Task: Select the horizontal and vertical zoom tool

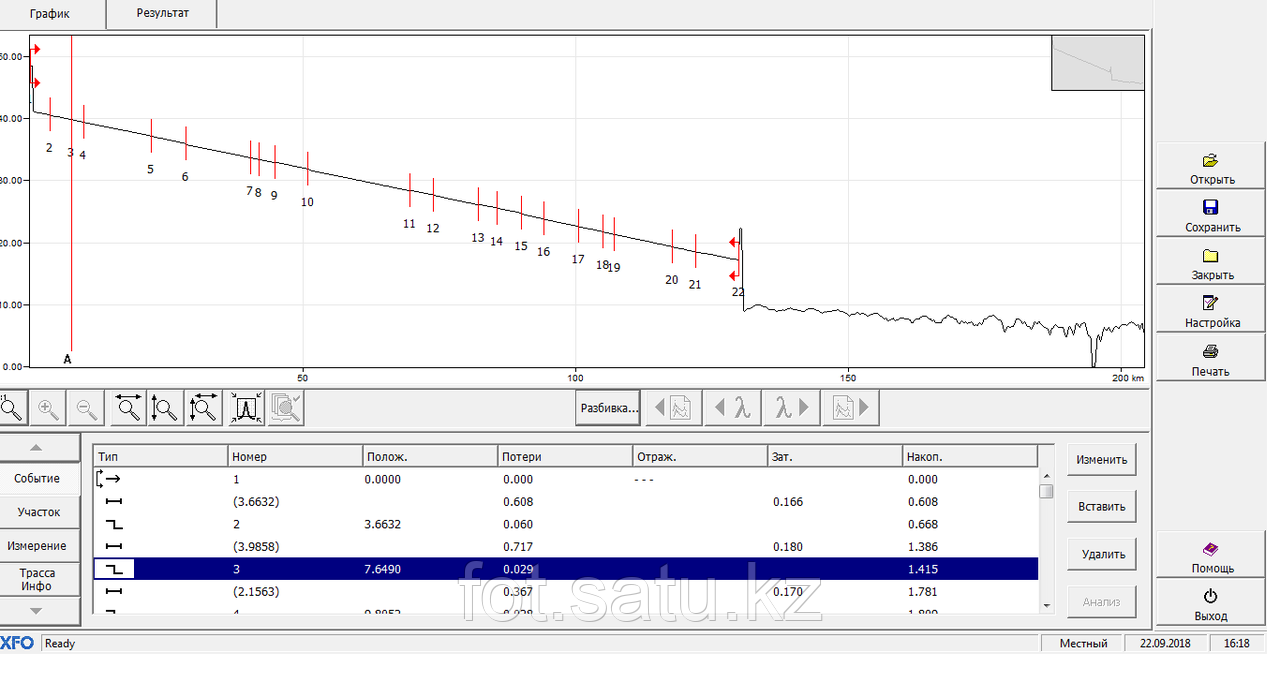Action: click(205, 408)
